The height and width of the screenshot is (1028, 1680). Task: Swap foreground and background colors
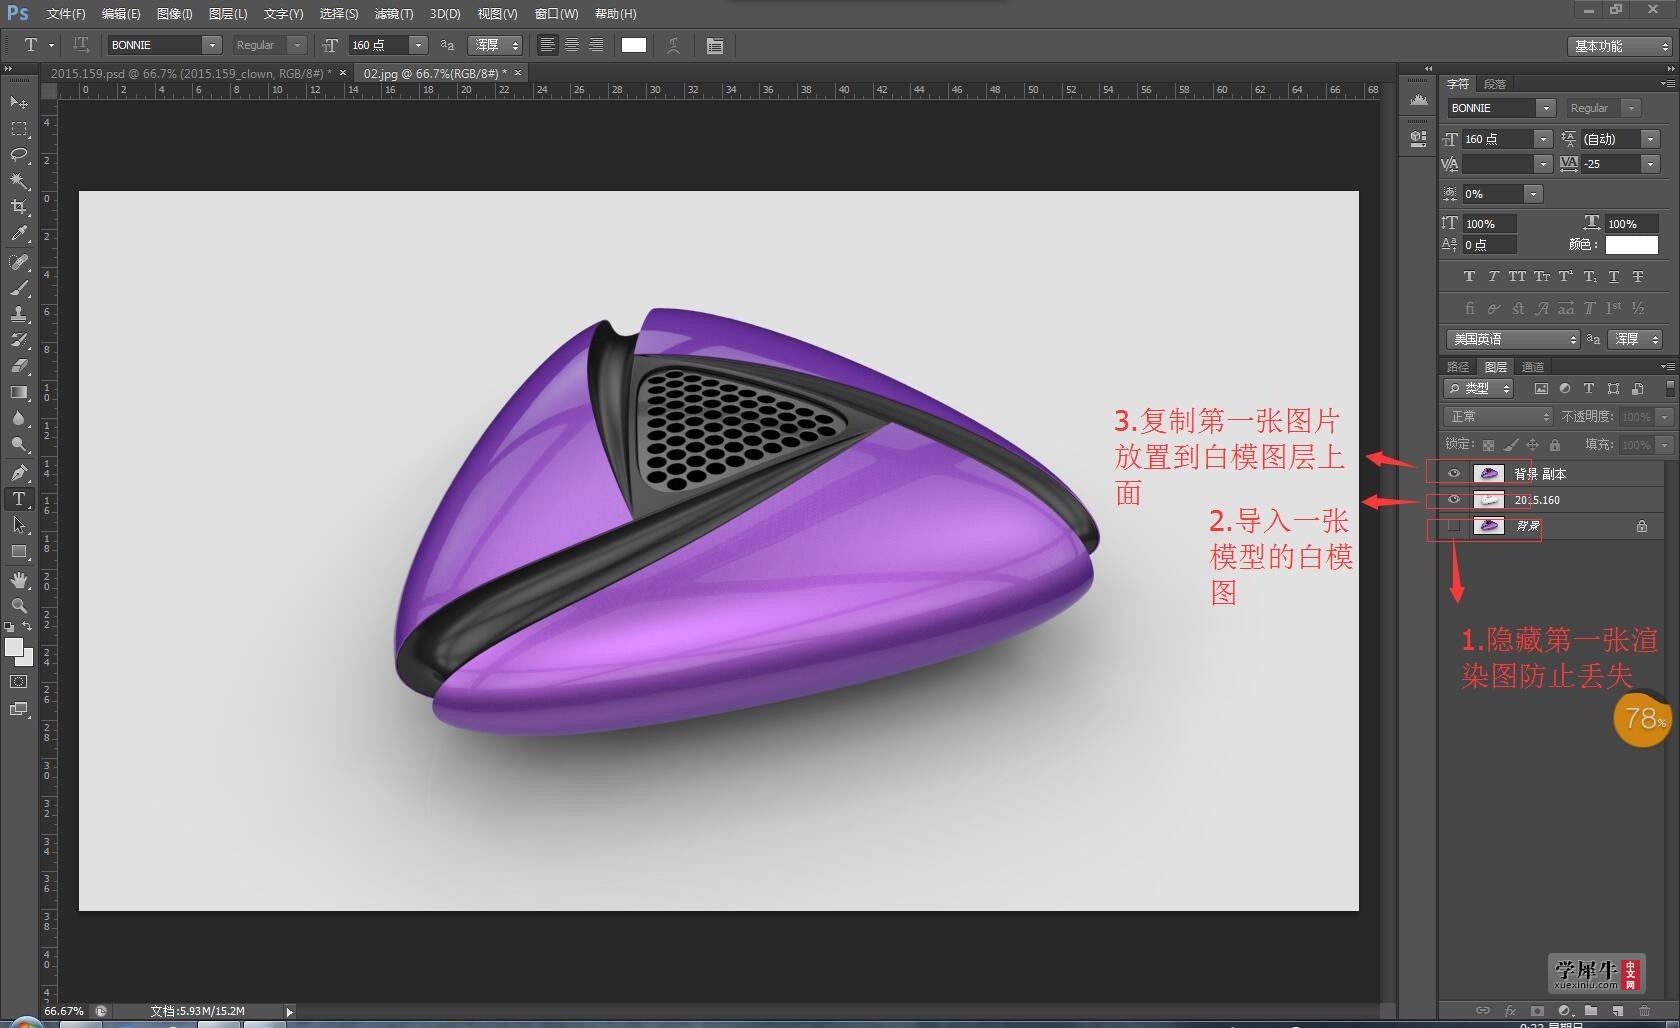27,626
